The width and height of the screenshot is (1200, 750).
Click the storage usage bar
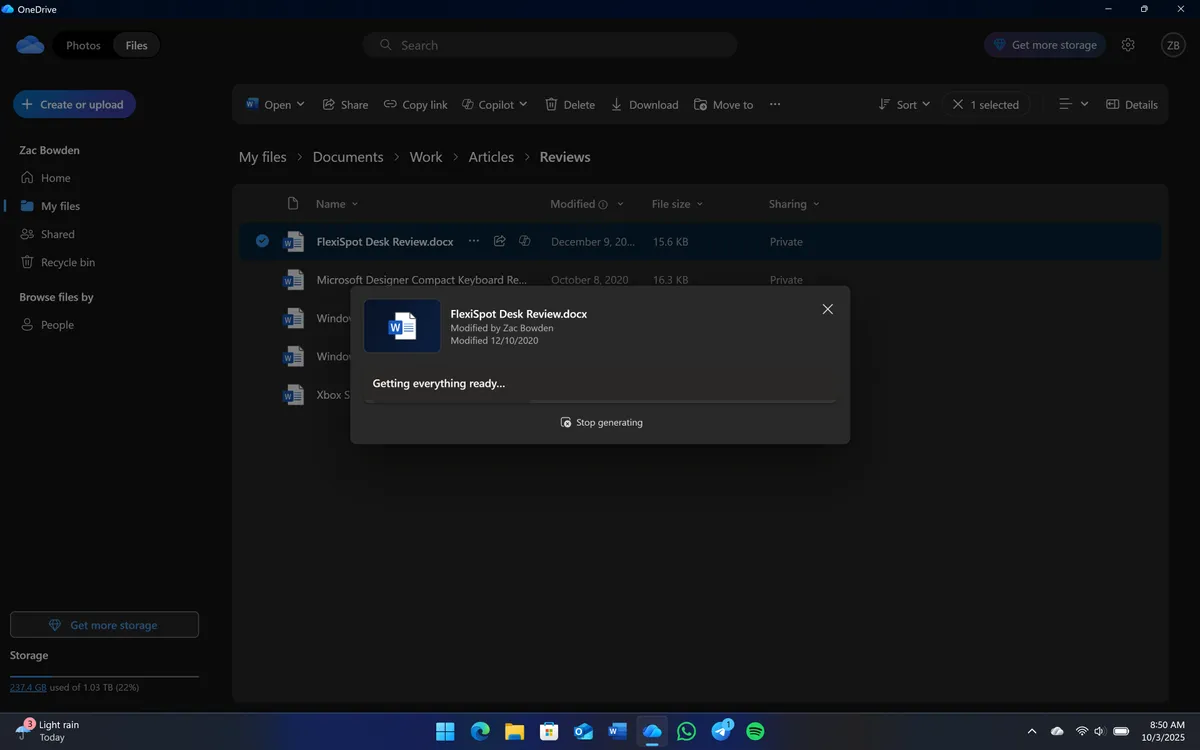(x=104, y=676)
